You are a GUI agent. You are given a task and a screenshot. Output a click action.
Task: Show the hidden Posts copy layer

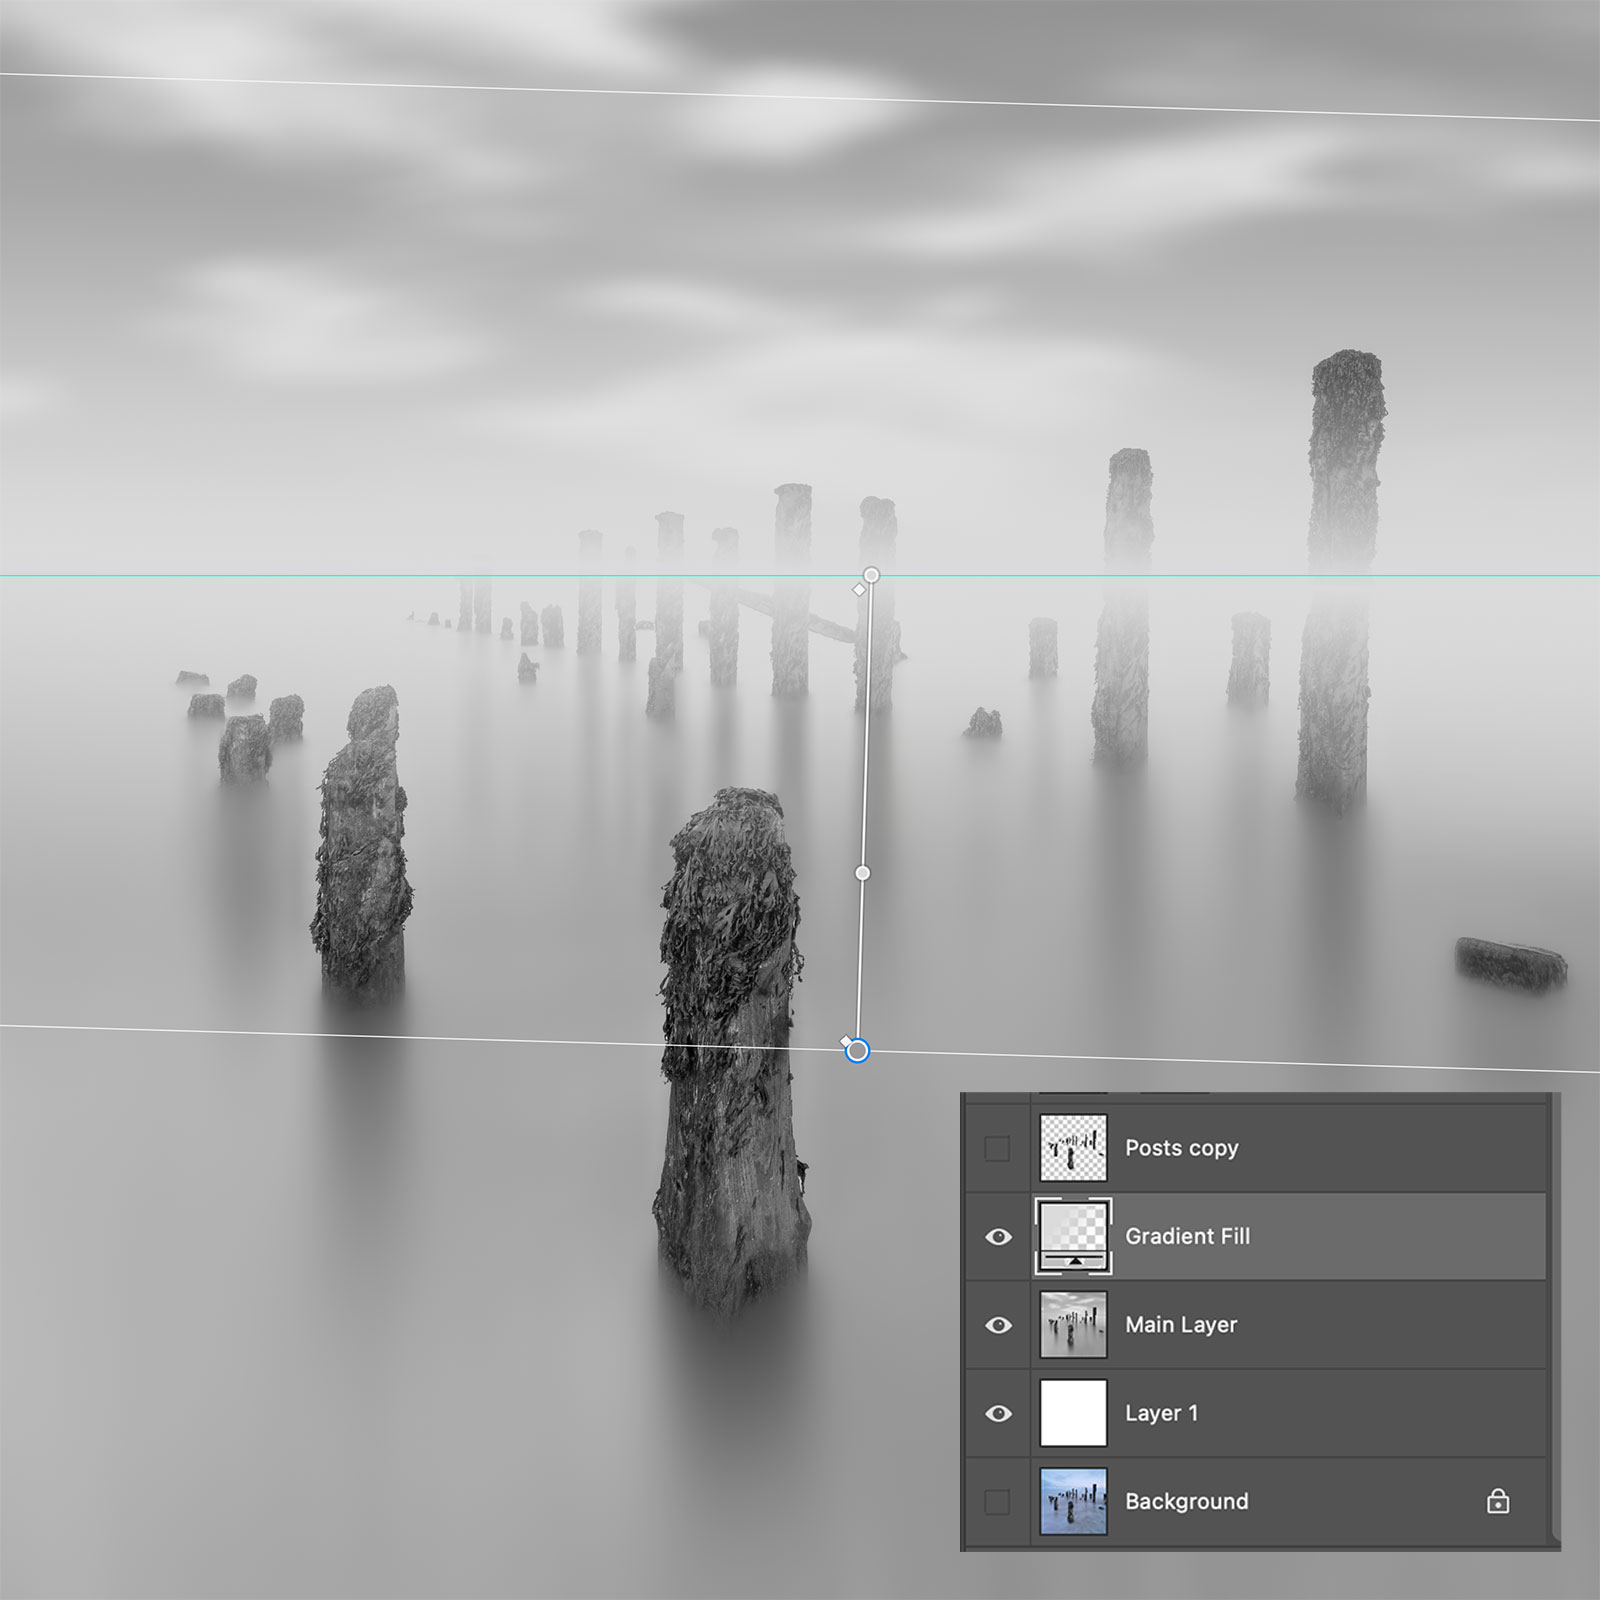(997, 1149)
